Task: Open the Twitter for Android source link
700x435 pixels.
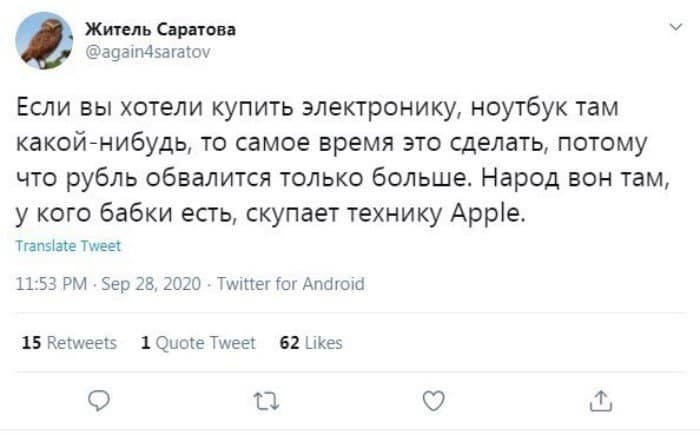Action: tap(291, 284)
